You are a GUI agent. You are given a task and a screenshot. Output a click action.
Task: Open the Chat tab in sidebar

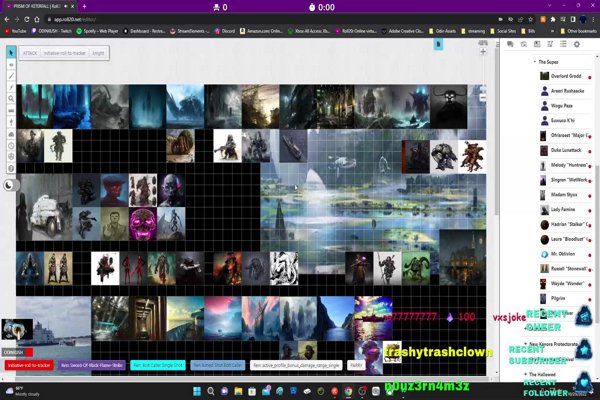click(x=510, y=44)
